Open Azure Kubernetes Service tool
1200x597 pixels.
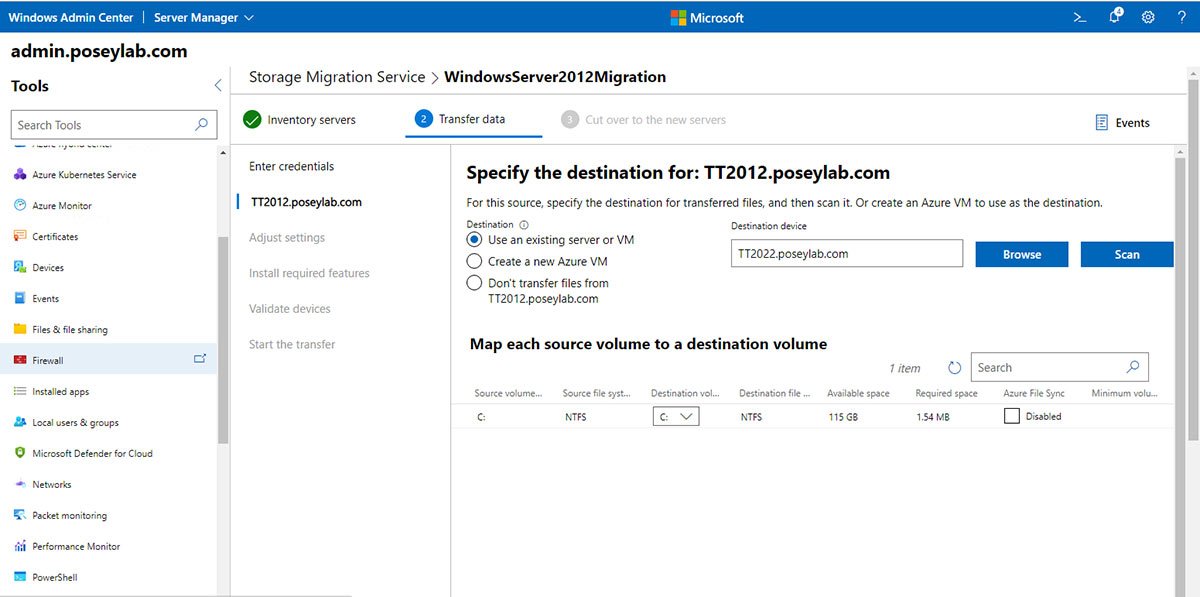click(x=84, y=175)
